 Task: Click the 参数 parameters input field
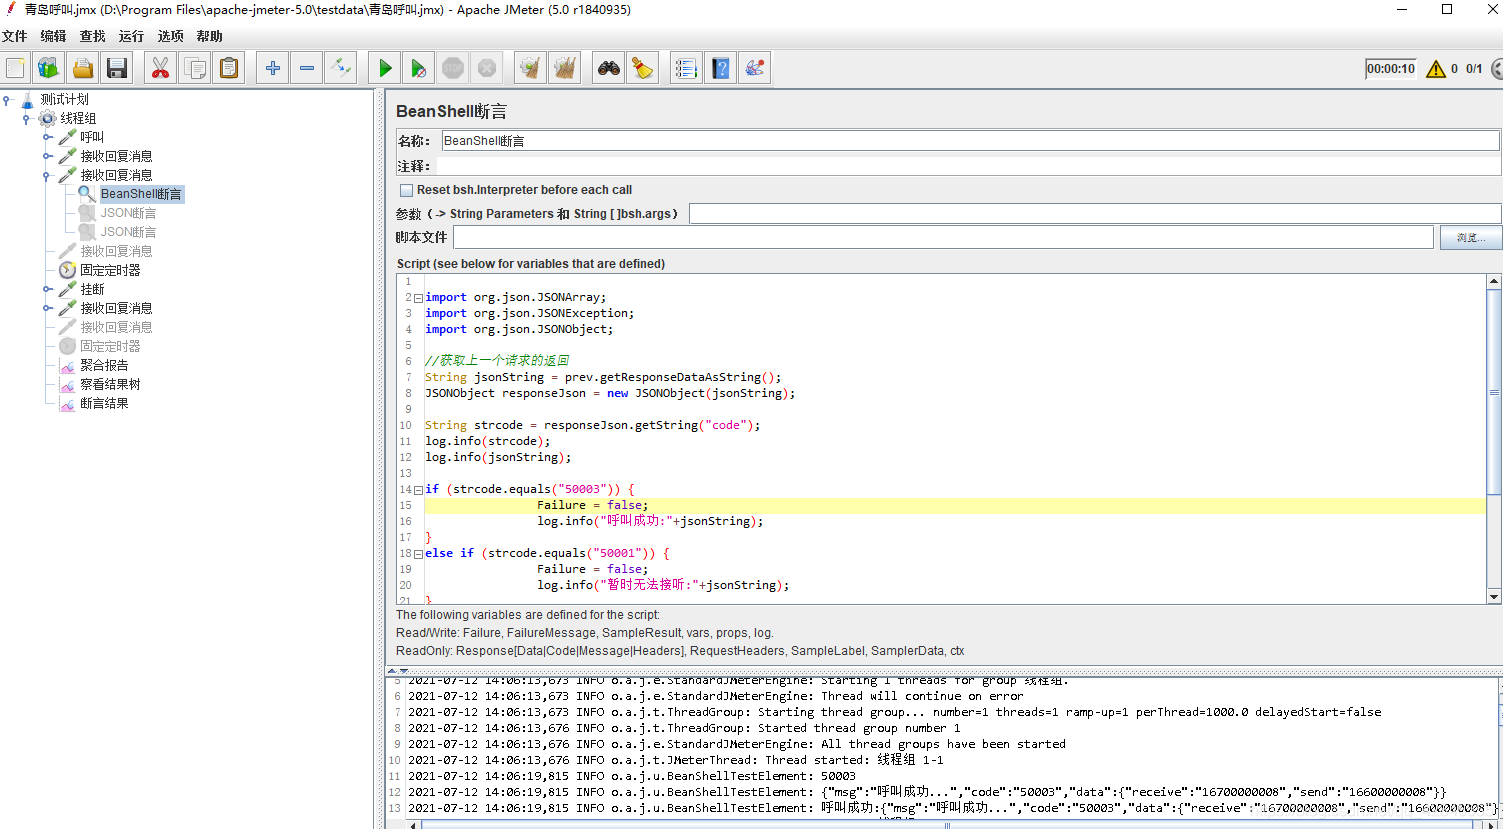pyautogui.click(x=1095, y=214)
